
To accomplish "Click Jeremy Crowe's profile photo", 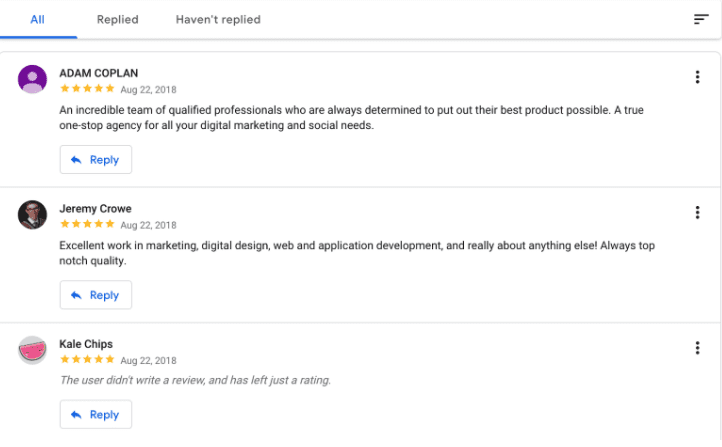I will point(33,215).
